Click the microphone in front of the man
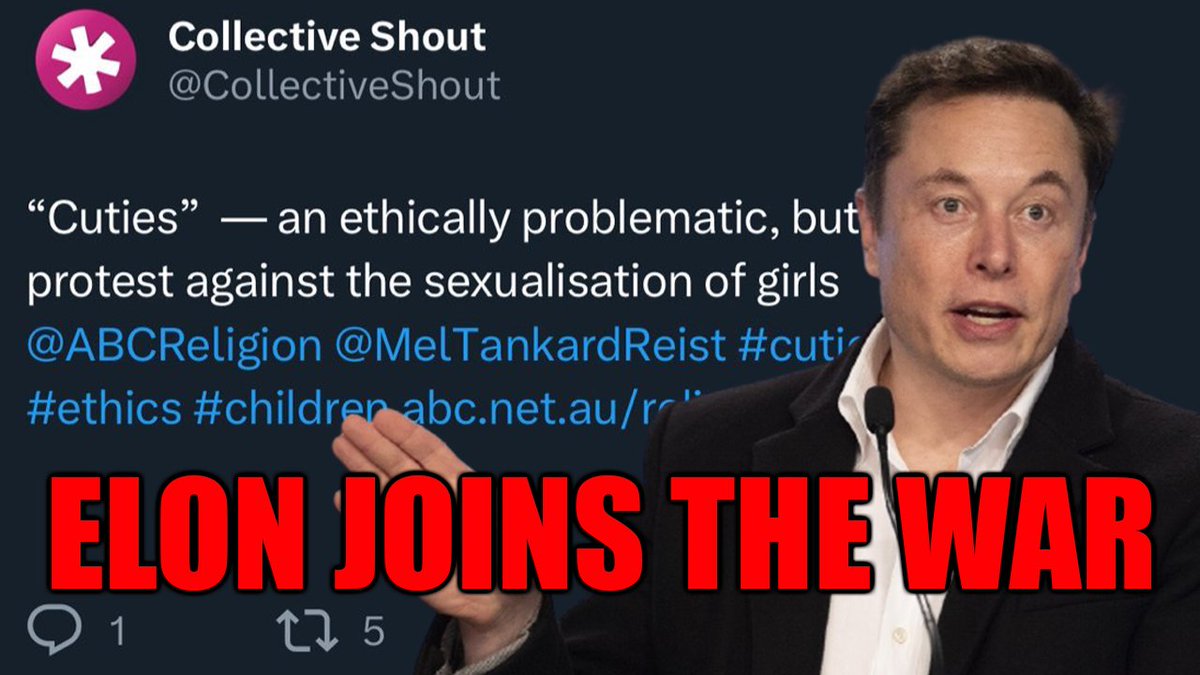Viewport: 1200px width, 675px height. coord(879,412)
